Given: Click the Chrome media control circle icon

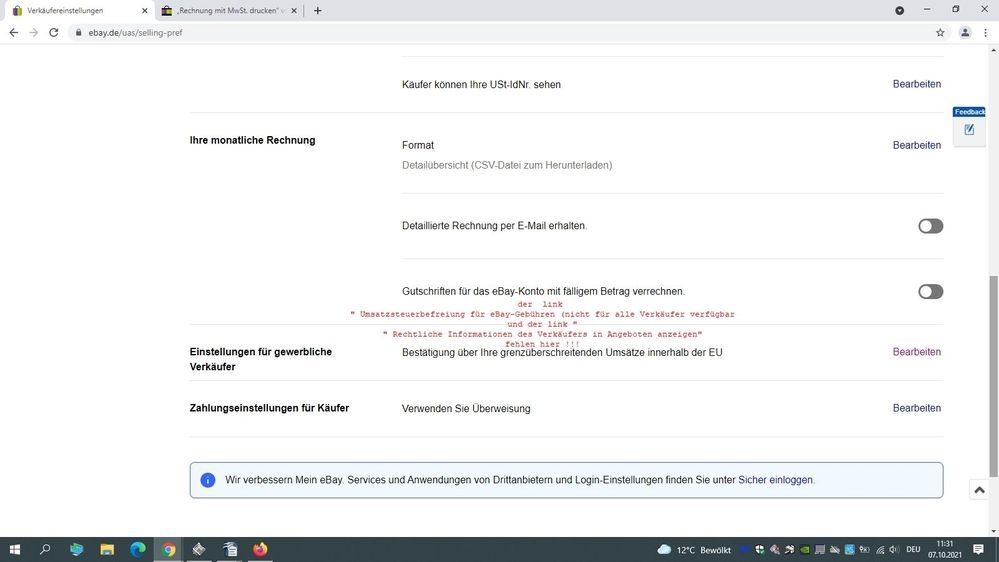Looking at the screenshot, I should (899, 10).
